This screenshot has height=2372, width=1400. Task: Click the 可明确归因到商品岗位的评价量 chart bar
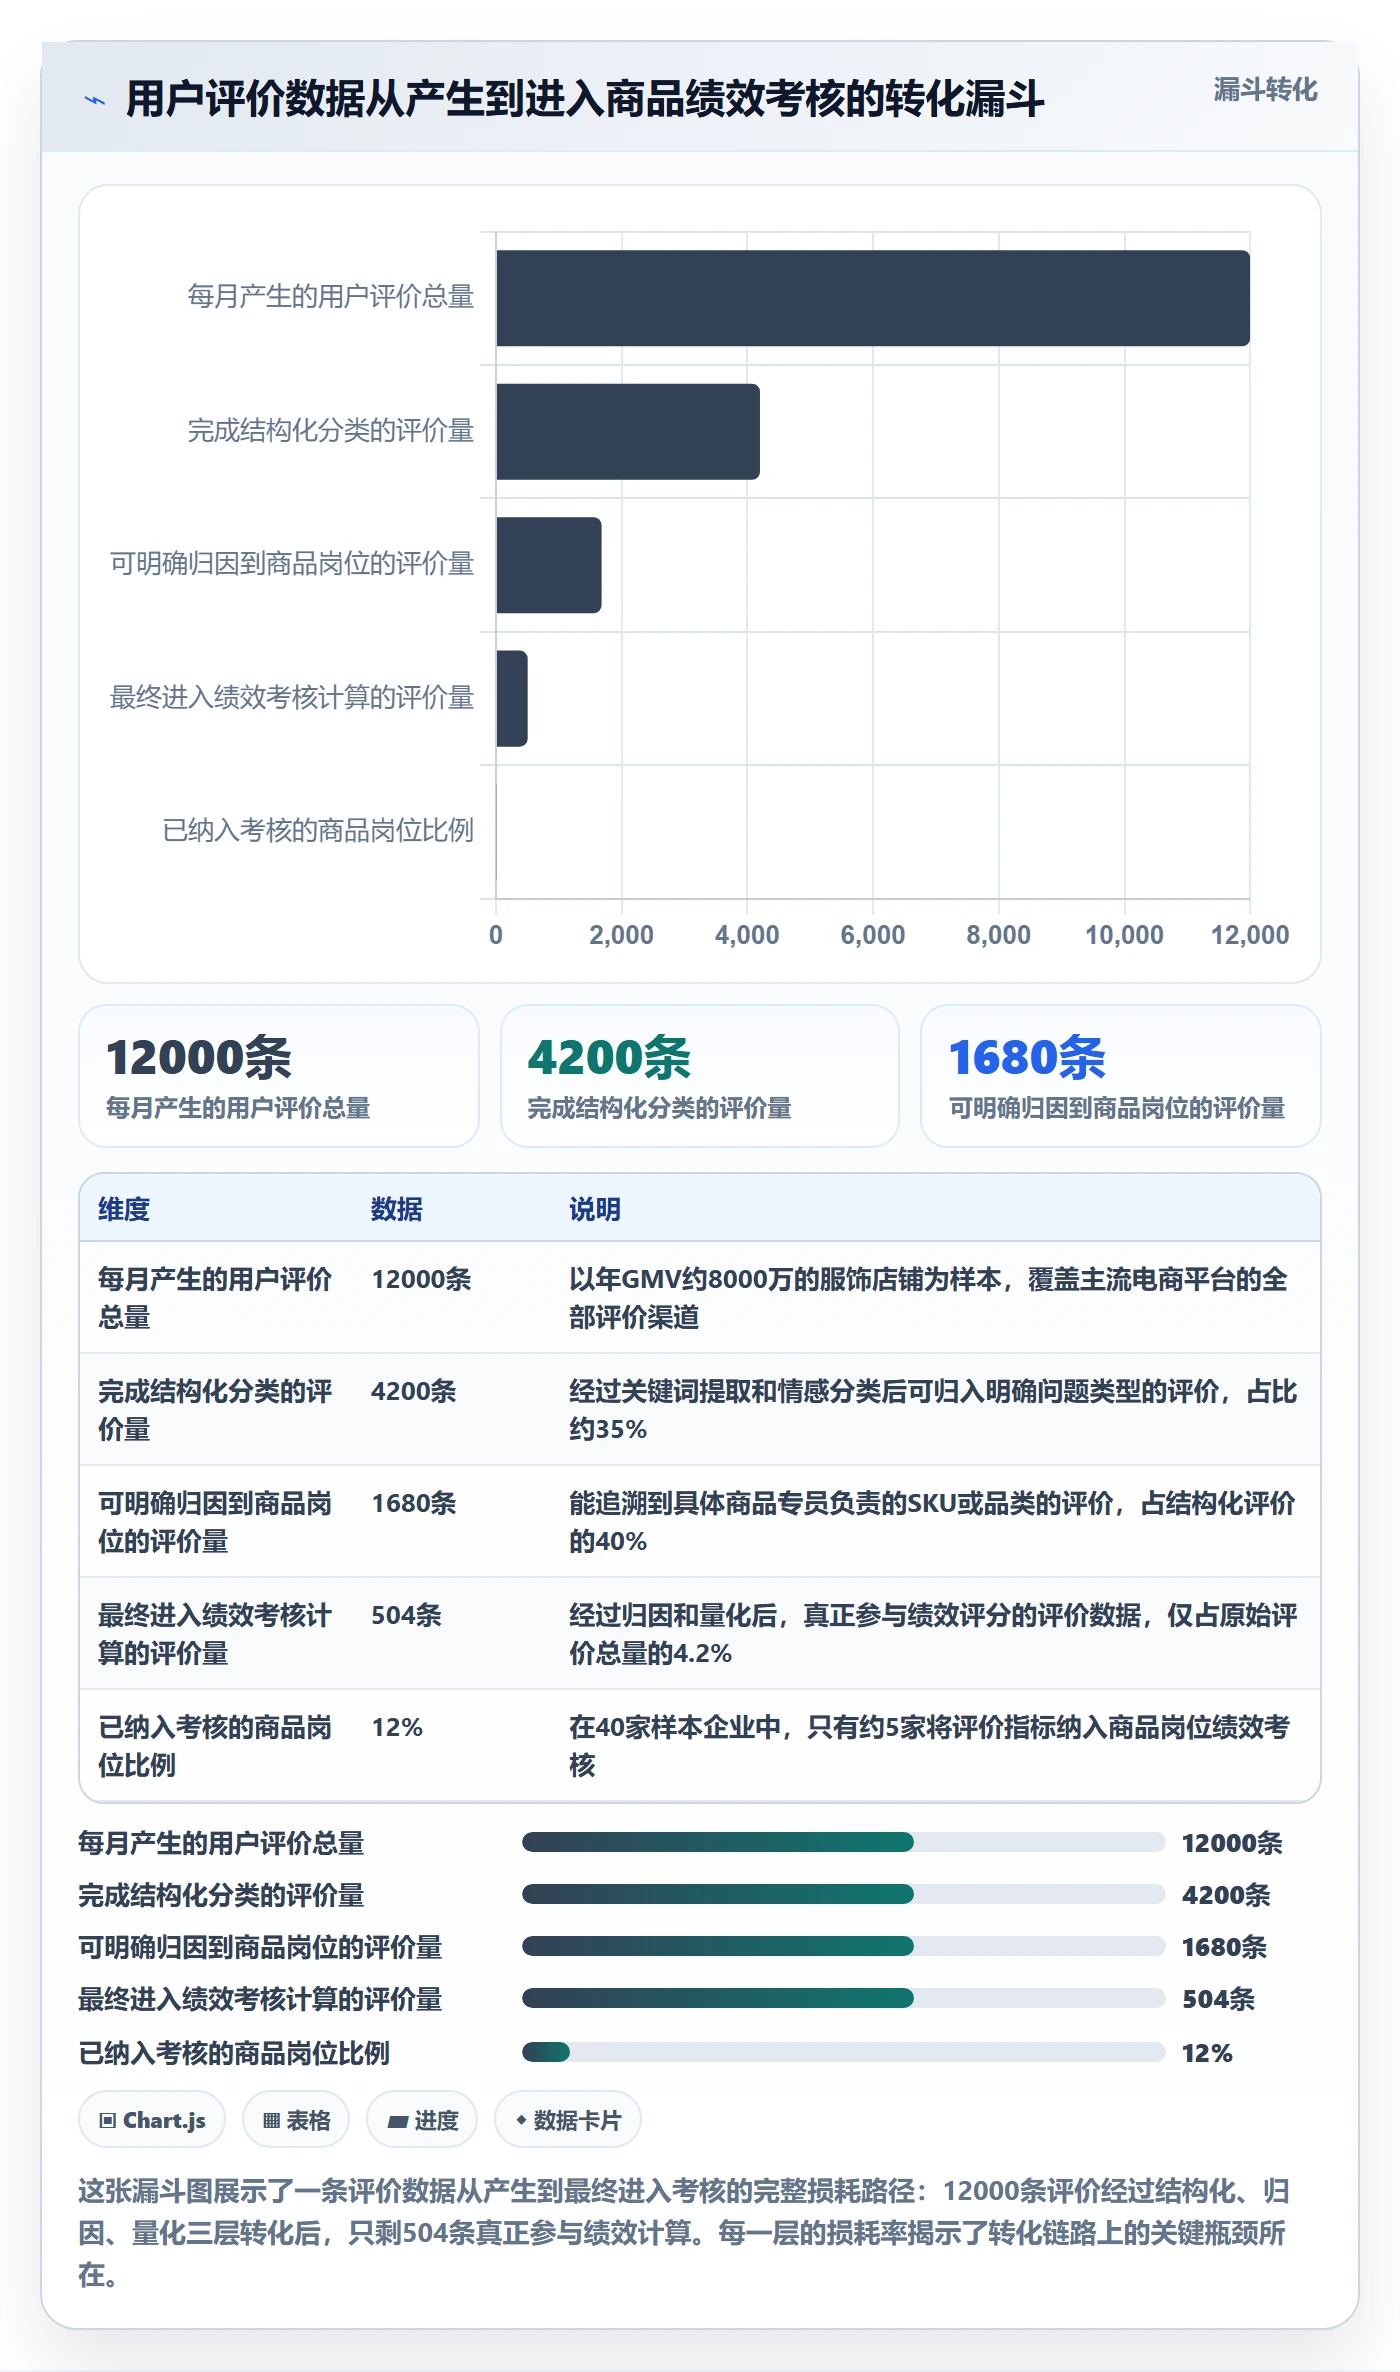(x=549, y=565)
